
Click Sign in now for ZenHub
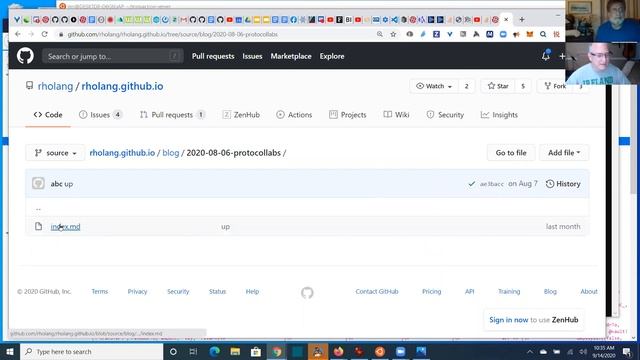(509, 320)
